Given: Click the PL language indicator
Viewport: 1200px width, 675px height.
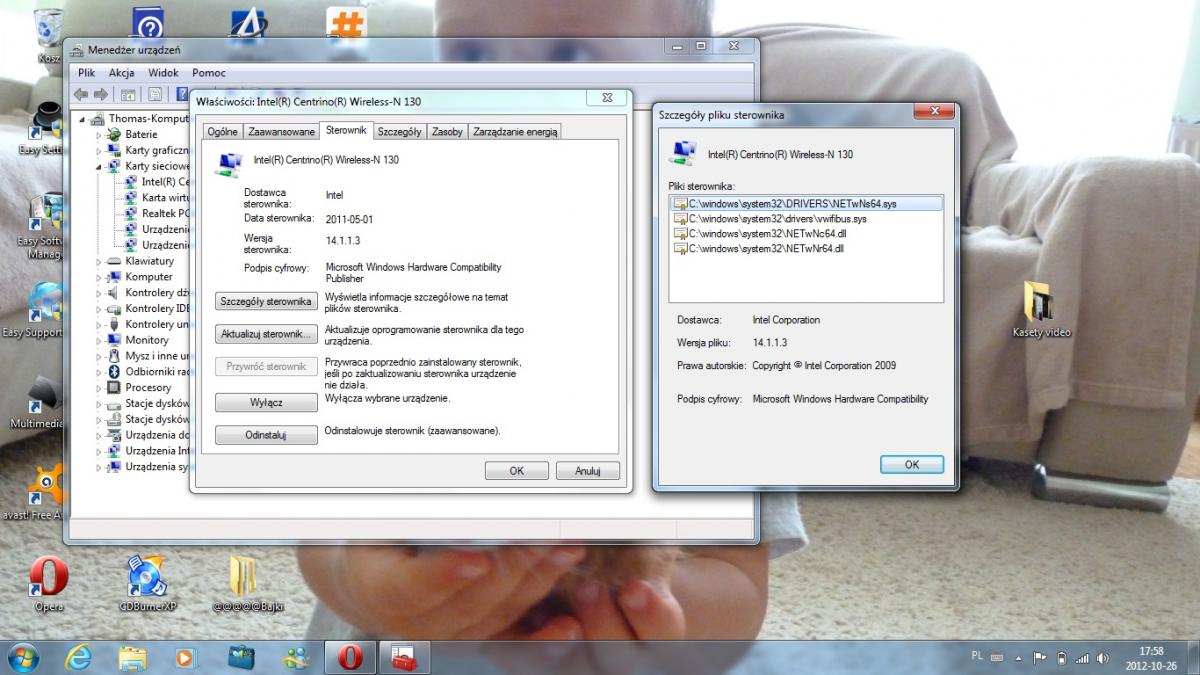Looking at the screenshot, I should click(977, 655).
